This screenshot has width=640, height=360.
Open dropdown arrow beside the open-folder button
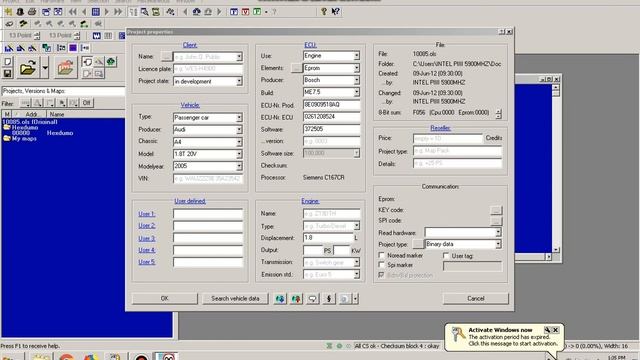(45, 67)
